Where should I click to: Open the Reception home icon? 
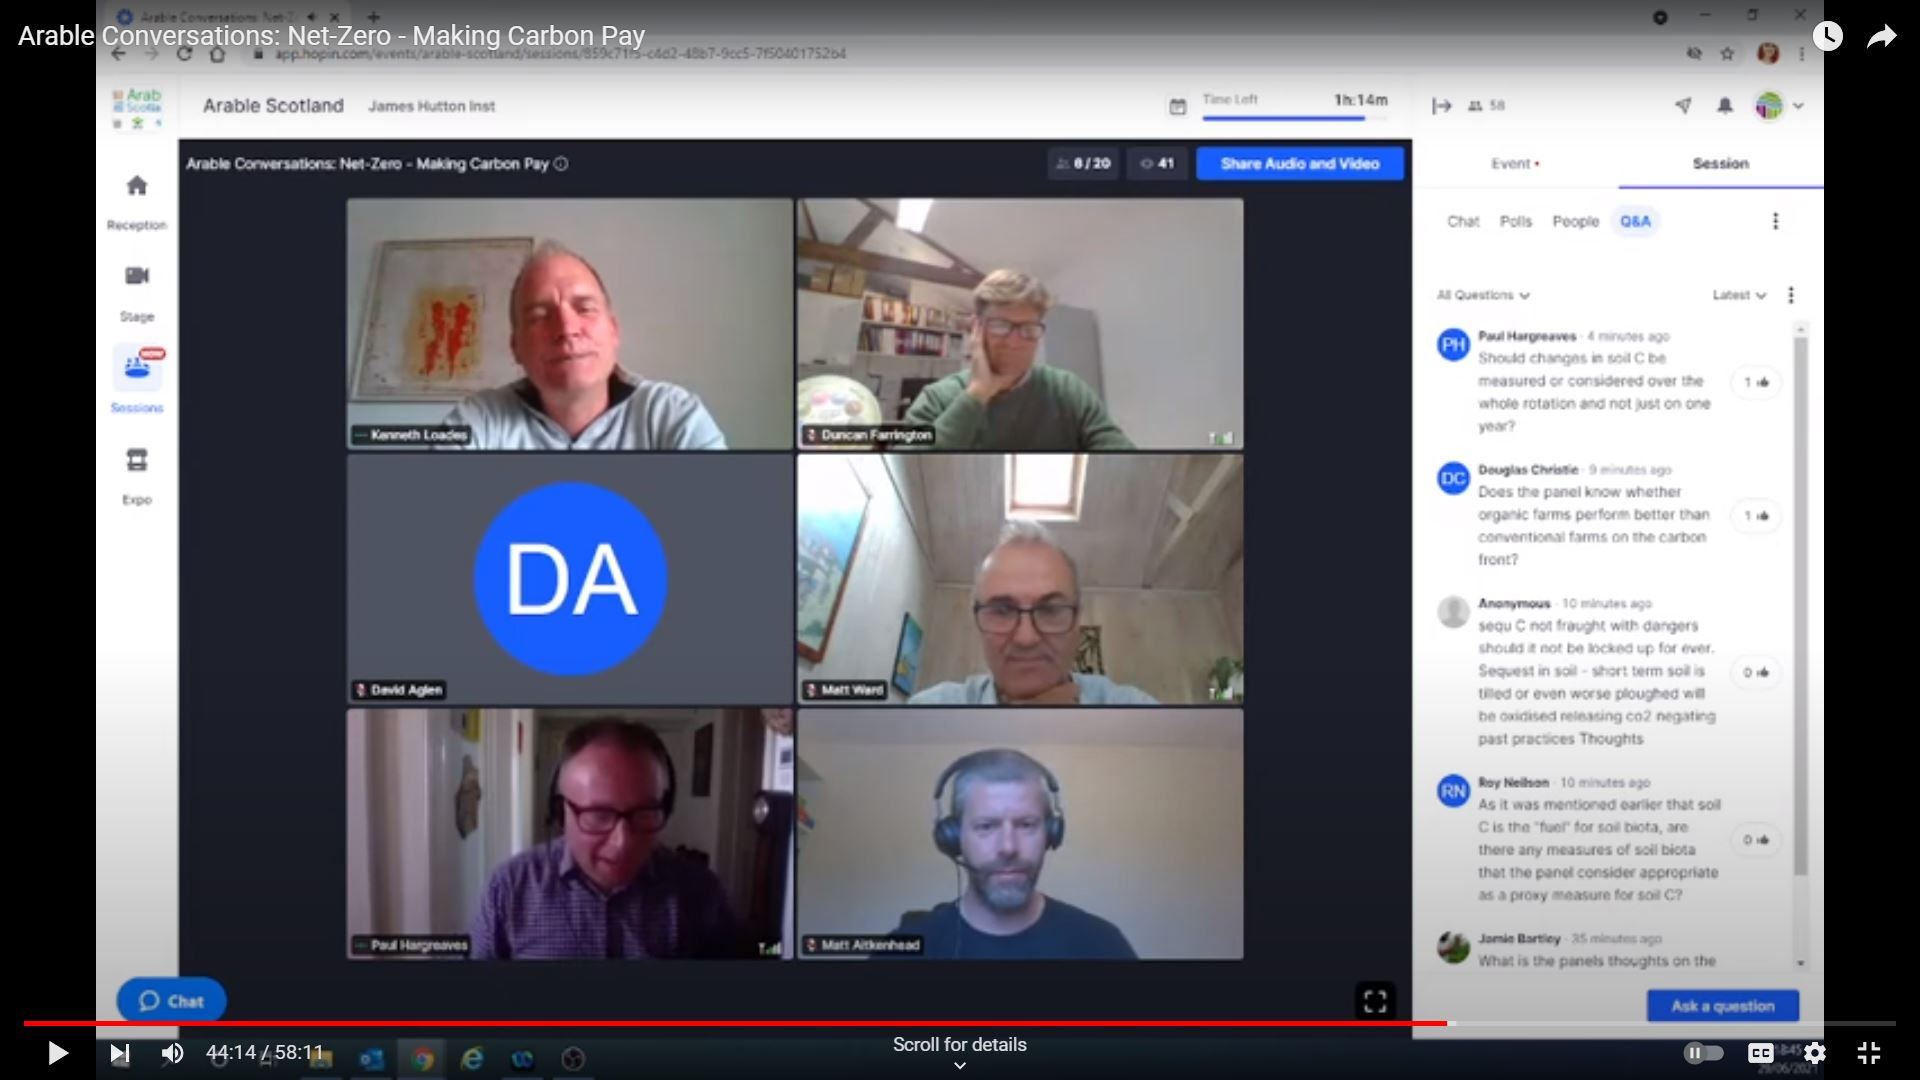point(137,186)
